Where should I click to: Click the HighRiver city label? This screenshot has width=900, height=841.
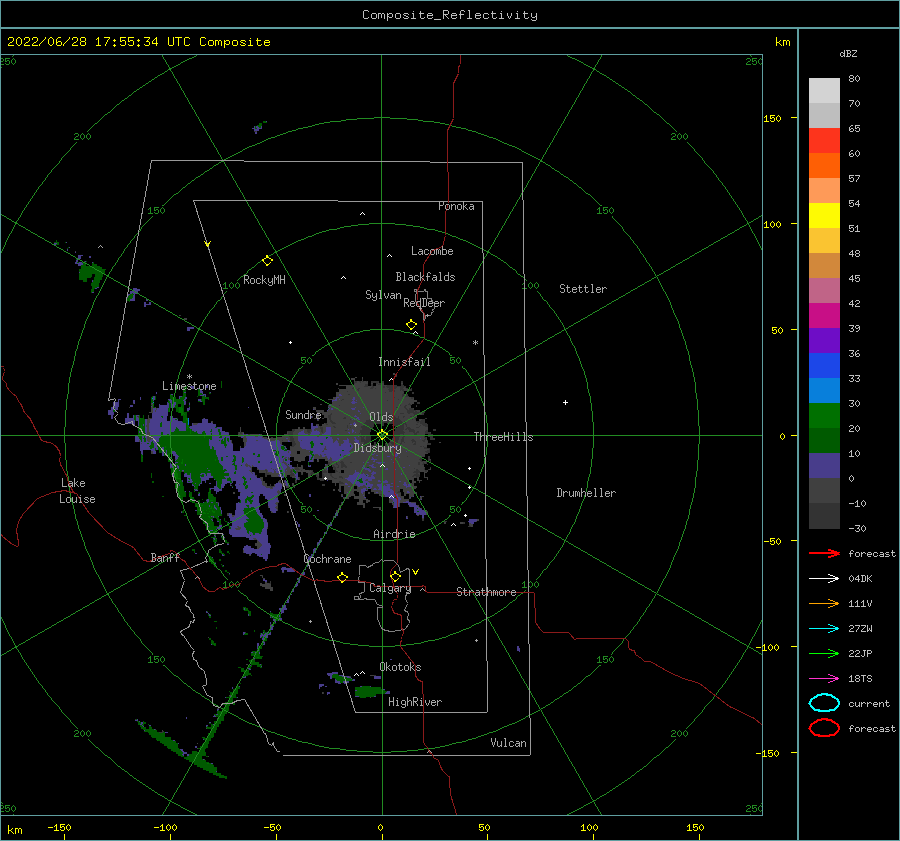coord(415,702)
